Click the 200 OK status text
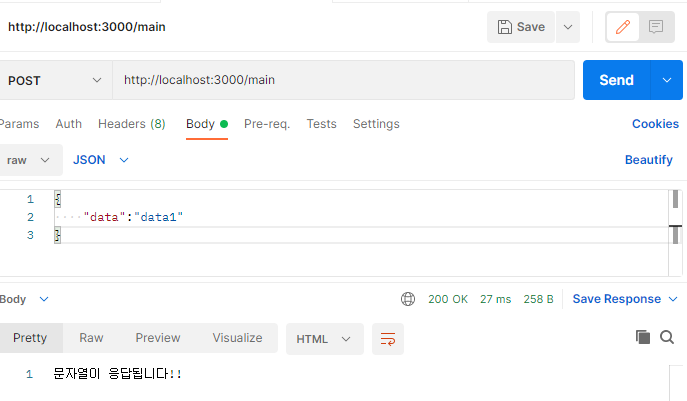The height and width of the screenshot is (401, 687). point(448,299)
